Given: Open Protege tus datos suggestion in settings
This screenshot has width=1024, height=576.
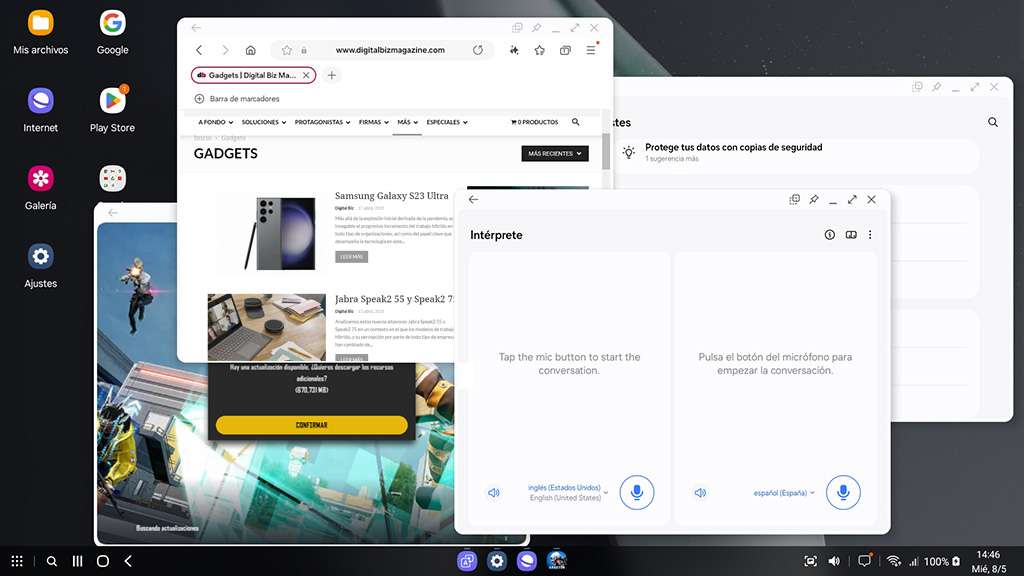Looking at the screenshot, I should point(733,152).
